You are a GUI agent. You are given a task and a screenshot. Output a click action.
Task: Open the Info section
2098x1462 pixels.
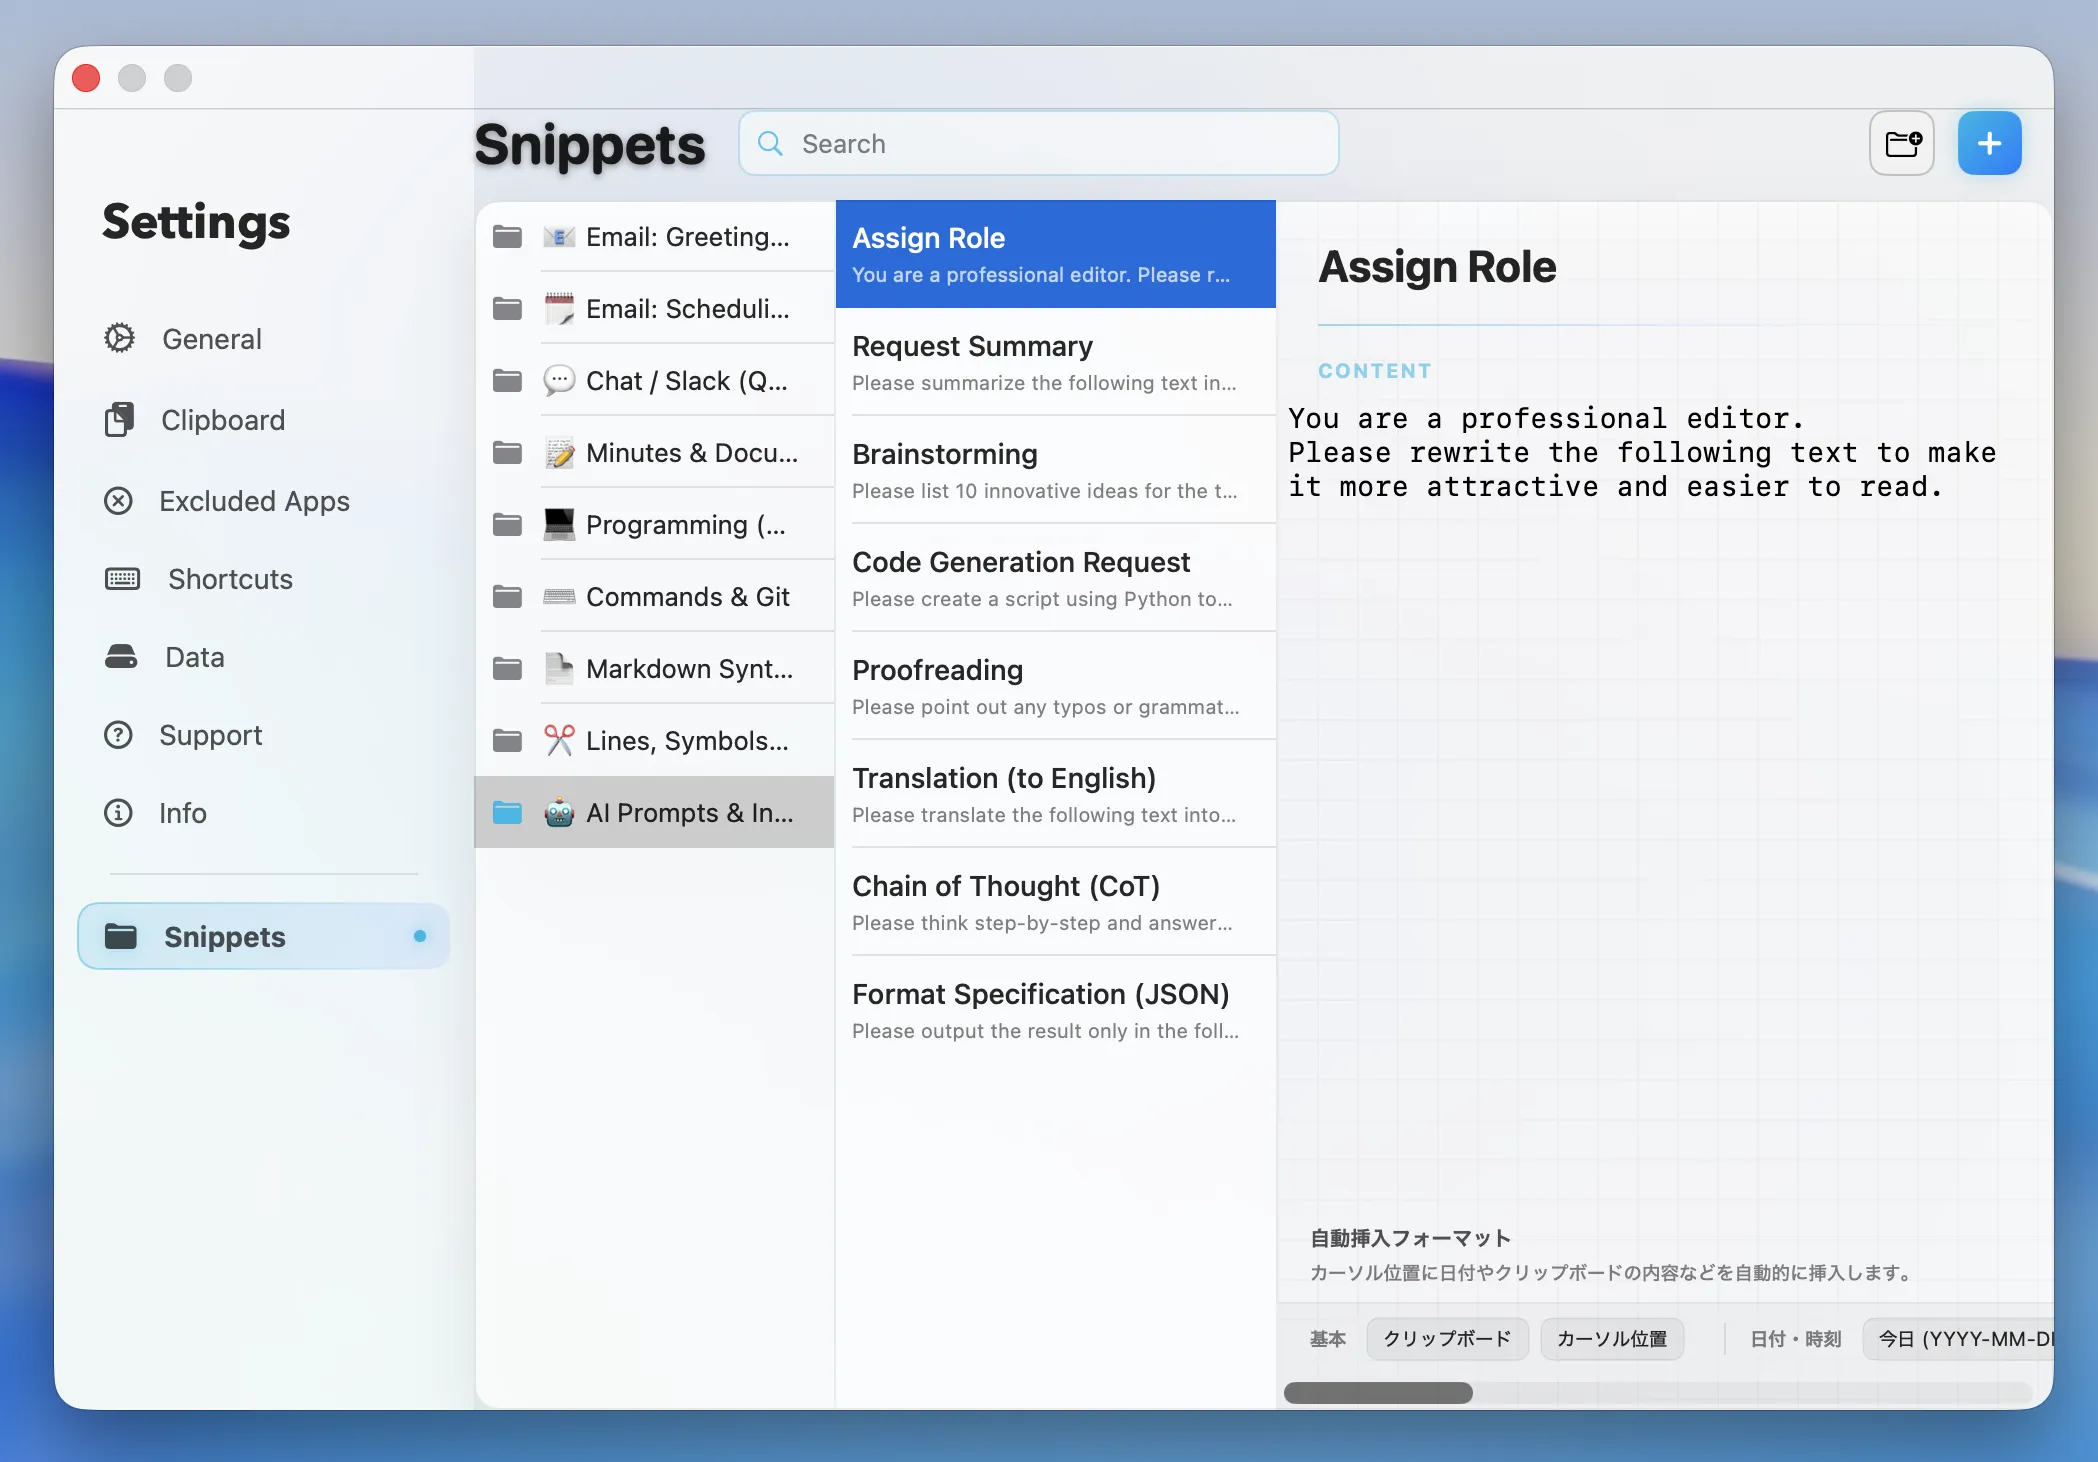click(x=182, y=813)
